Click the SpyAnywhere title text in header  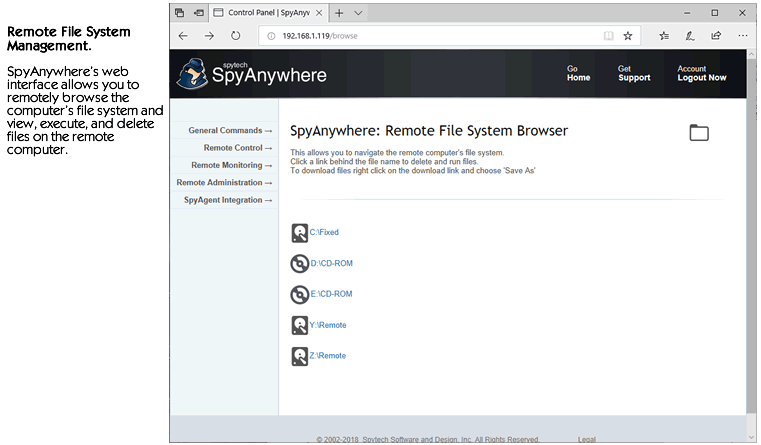(x=269, y=76)
